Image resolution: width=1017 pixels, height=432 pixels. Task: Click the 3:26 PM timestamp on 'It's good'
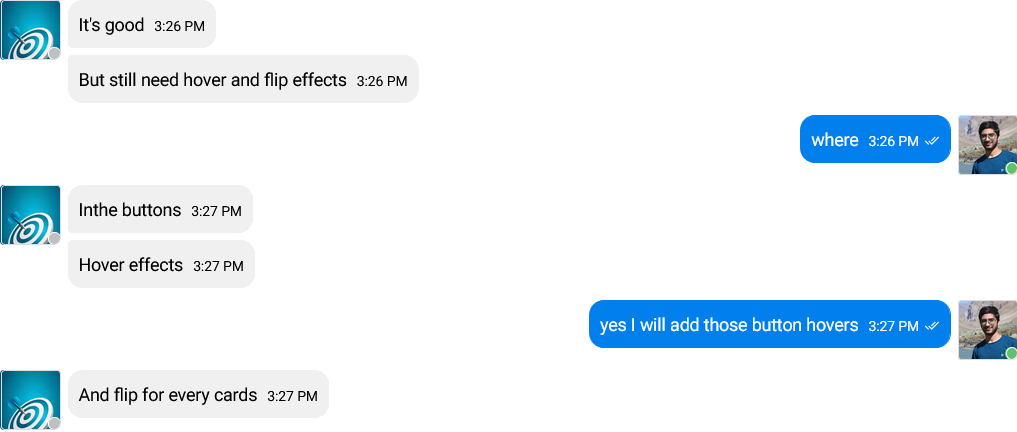pyautogui.click(x=180, y=27)
